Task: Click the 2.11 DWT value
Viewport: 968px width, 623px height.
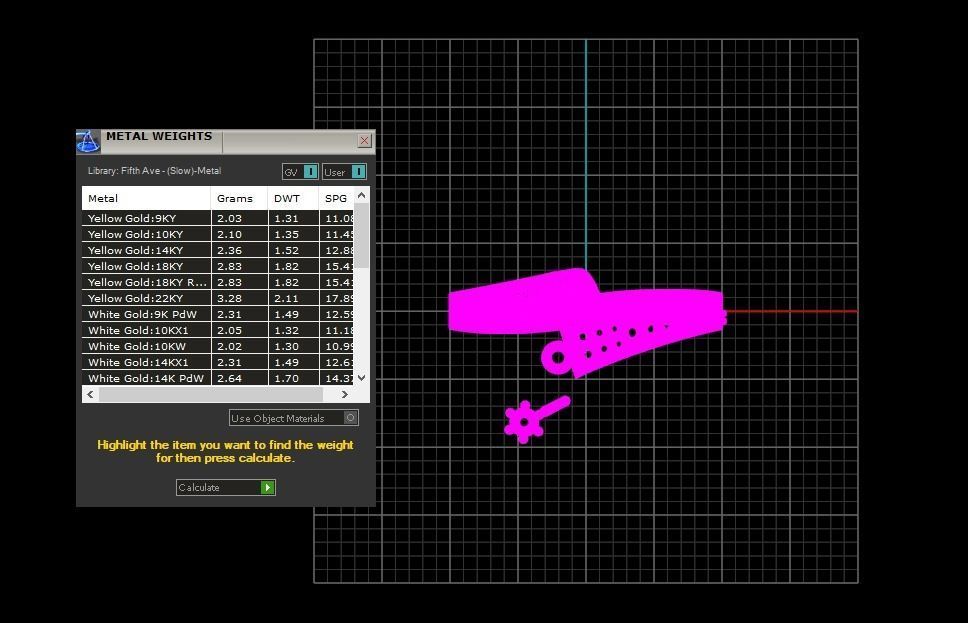Action: (x=286, y=298)
